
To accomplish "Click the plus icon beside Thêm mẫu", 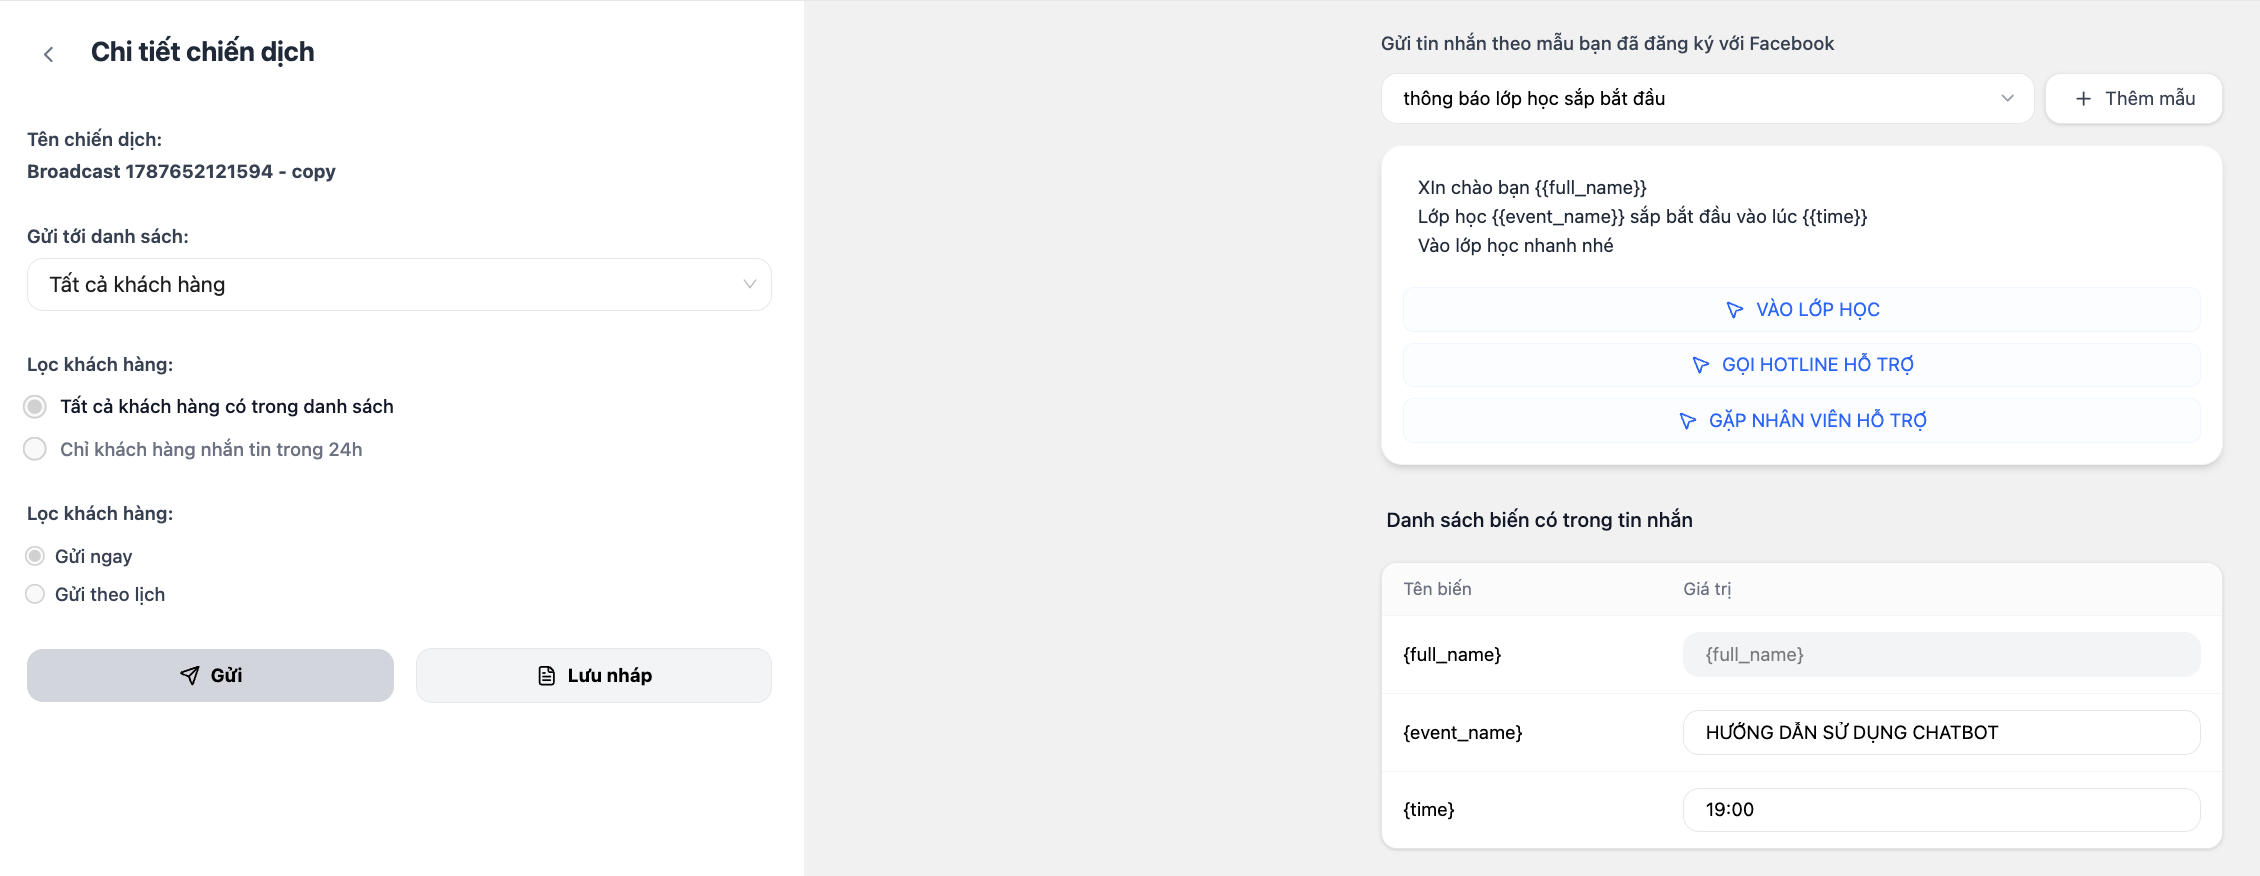I will [2083, 99].
